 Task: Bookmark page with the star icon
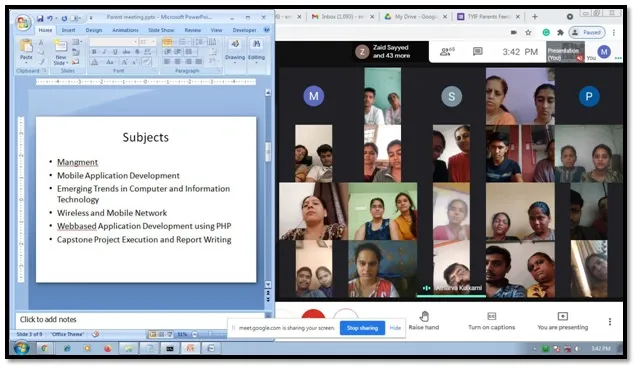point(528,33)
